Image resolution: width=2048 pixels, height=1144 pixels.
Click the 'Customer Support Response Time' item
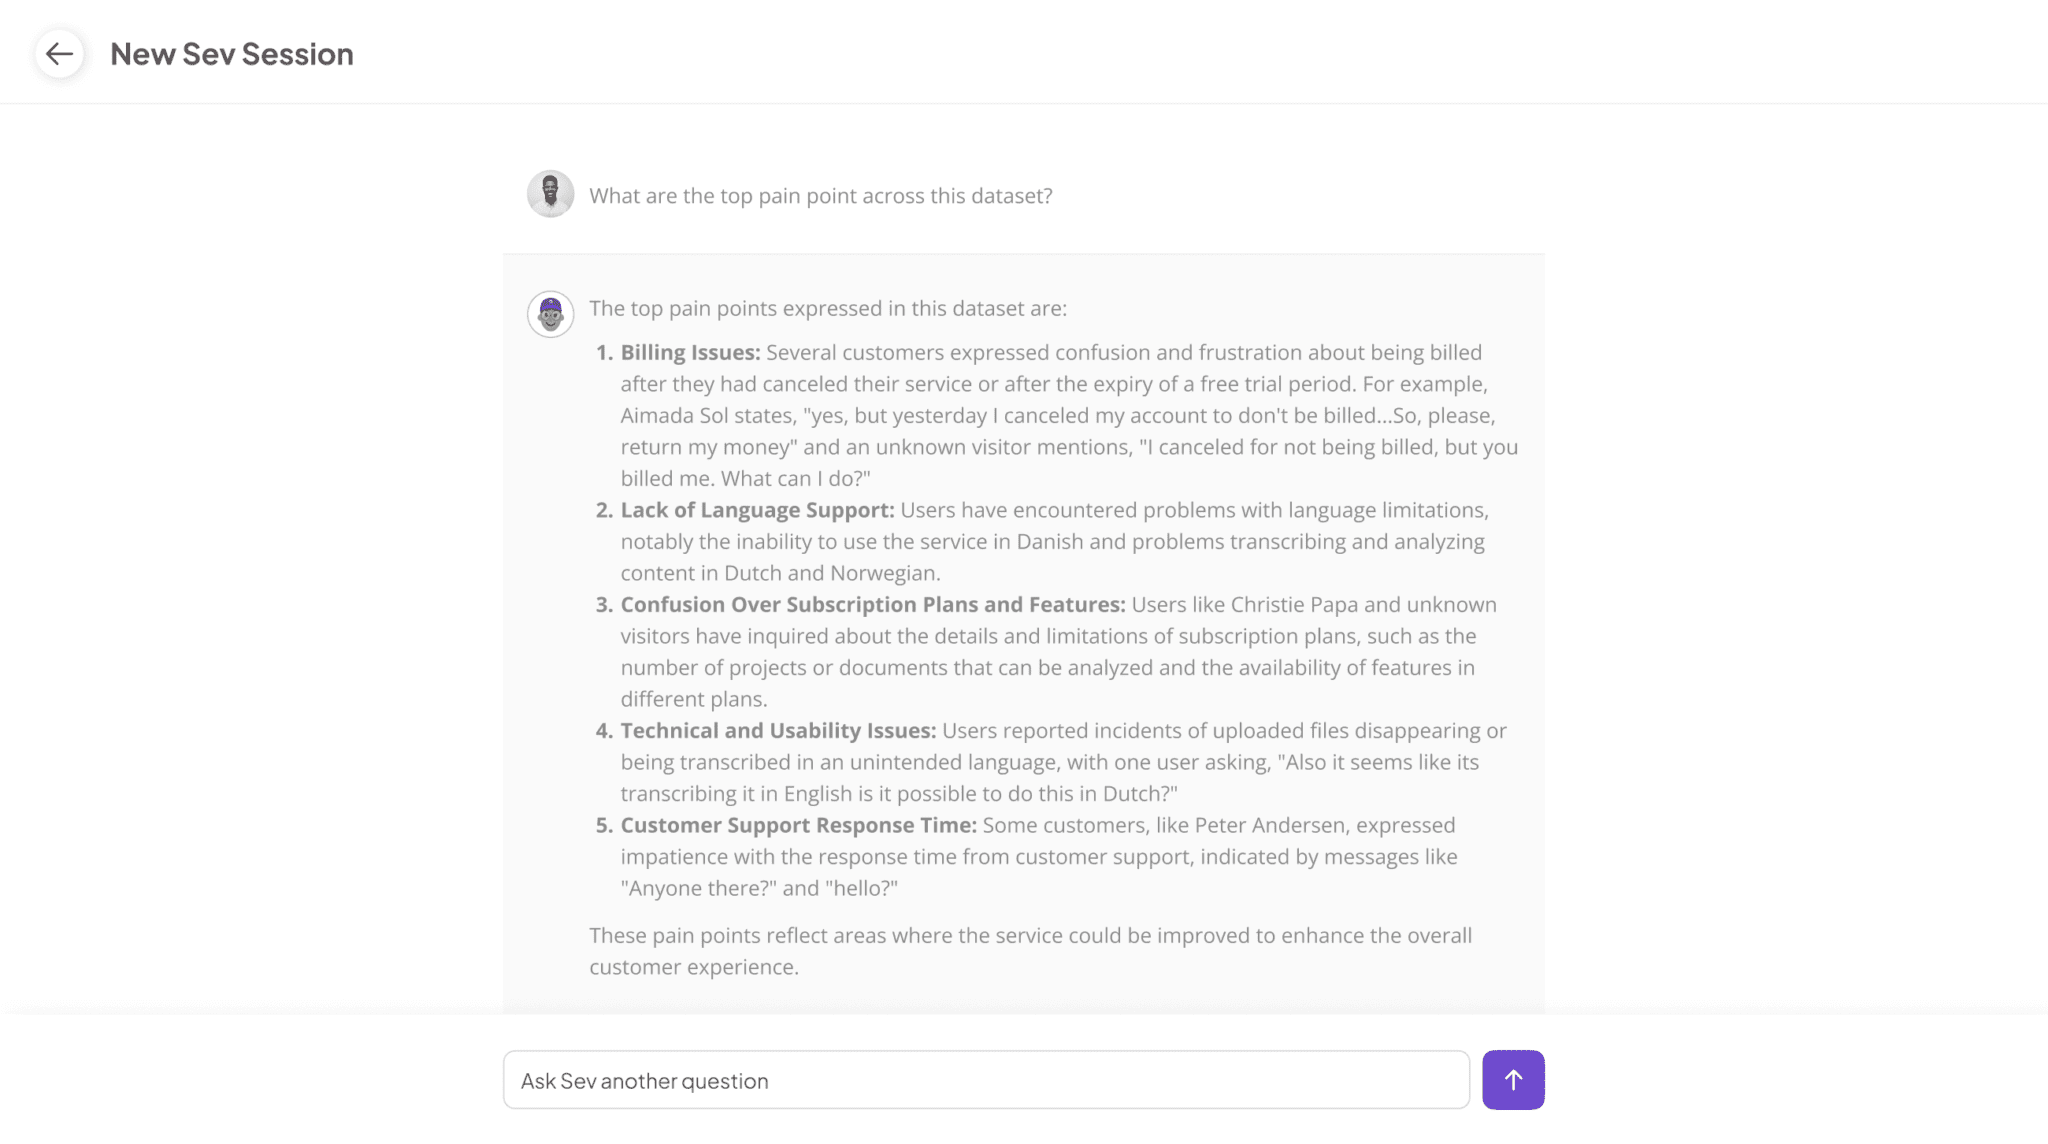click(798, 825)
